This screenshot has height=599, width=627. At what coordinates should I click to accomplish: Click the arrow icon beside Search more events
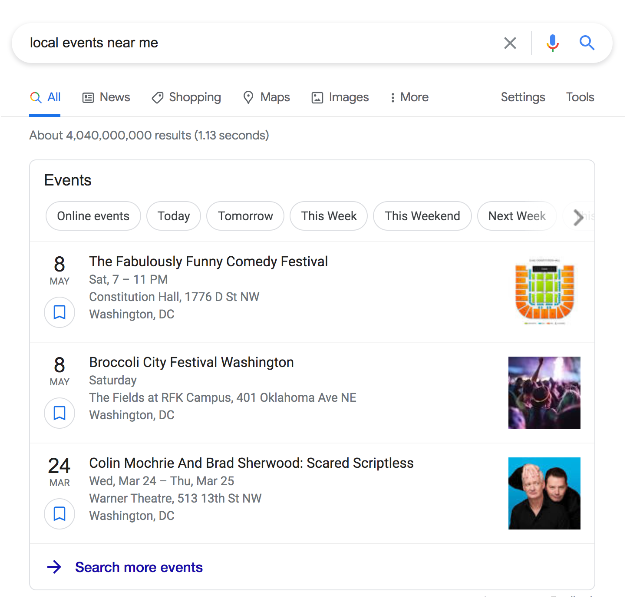pyautogui.click(x=54, y=567)
